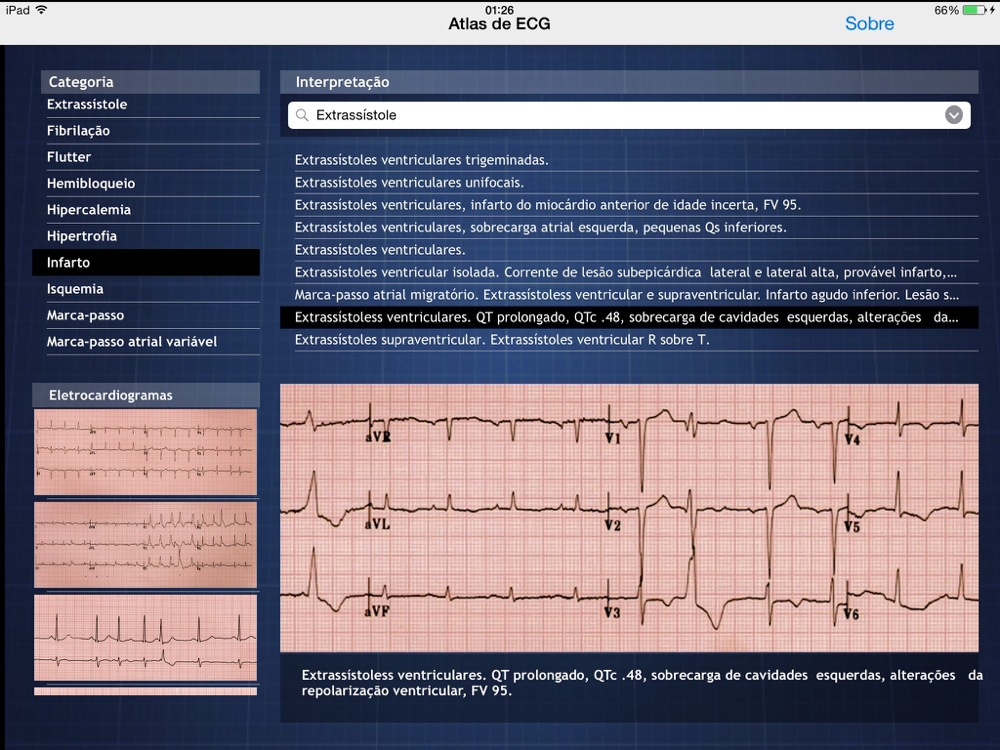Expand the search field dropdown arrow
The width and height of the screenshot is (1000, 750).
coord(953,115)
